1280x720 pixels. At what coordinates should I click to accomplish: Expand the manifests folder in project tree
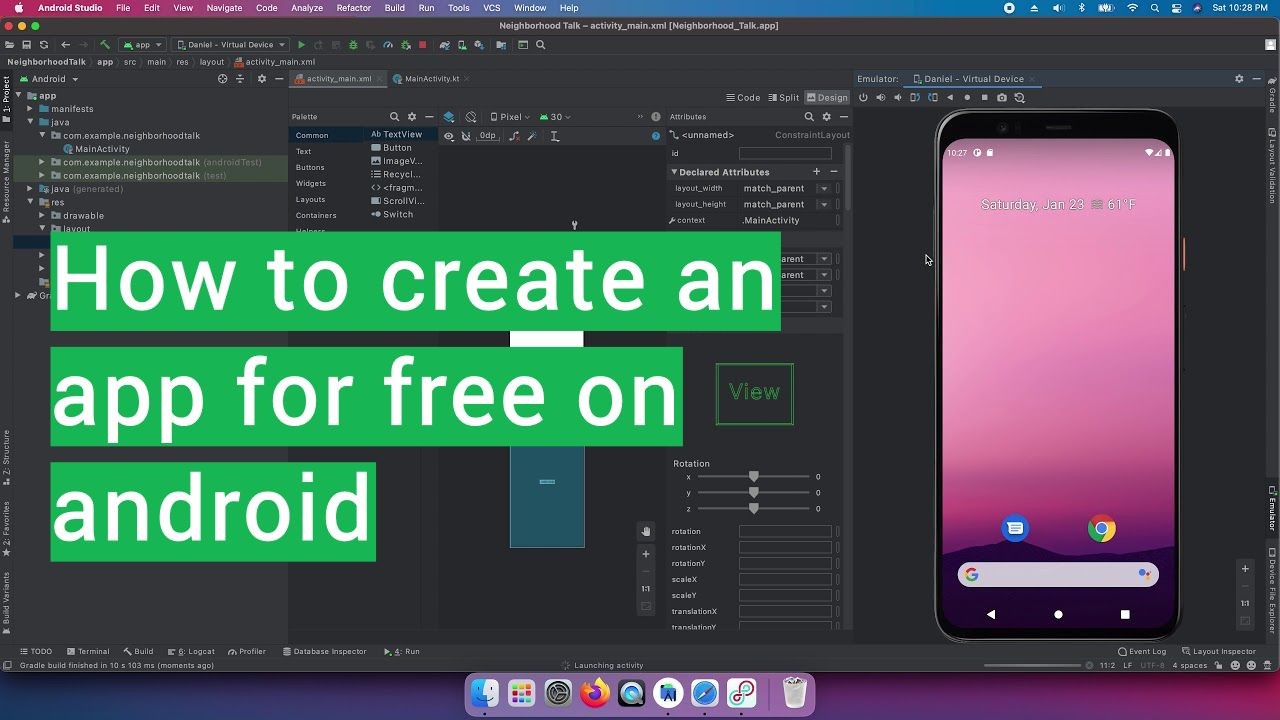point(31,109)
